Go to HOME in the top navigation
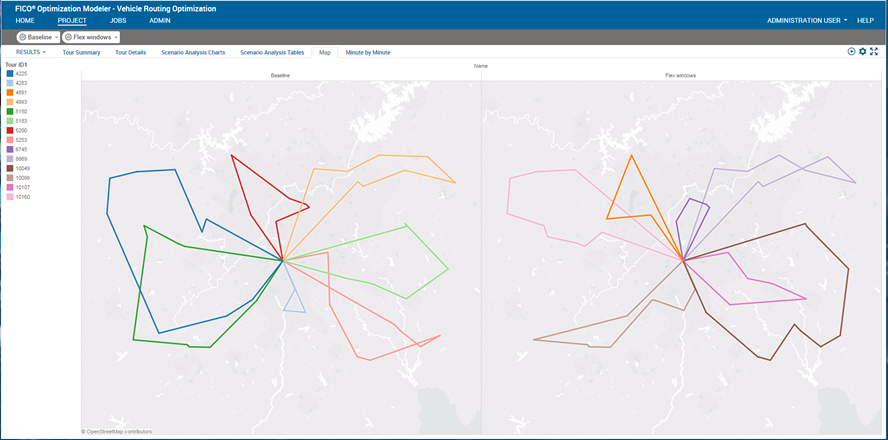This screenshot has height=440, width=888. 25,20
